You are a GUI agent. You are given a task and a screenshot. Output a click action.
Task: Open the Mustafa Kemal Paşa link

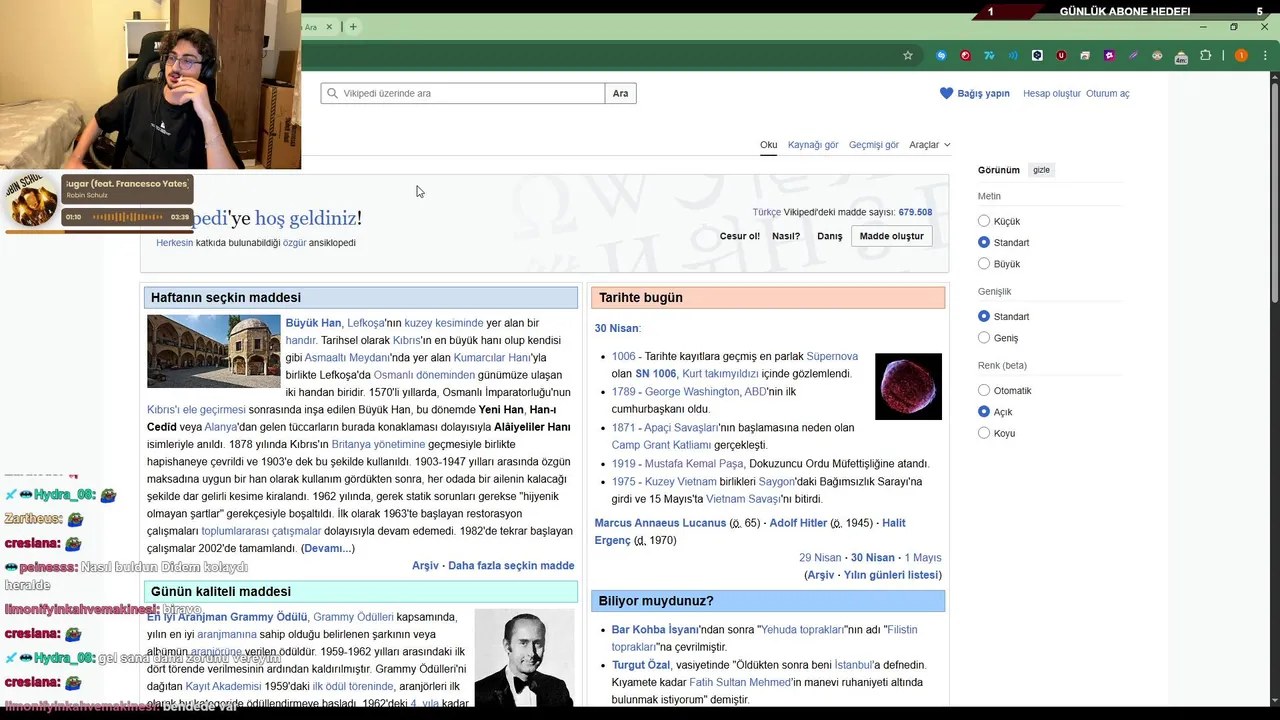[x=694, y=464]
